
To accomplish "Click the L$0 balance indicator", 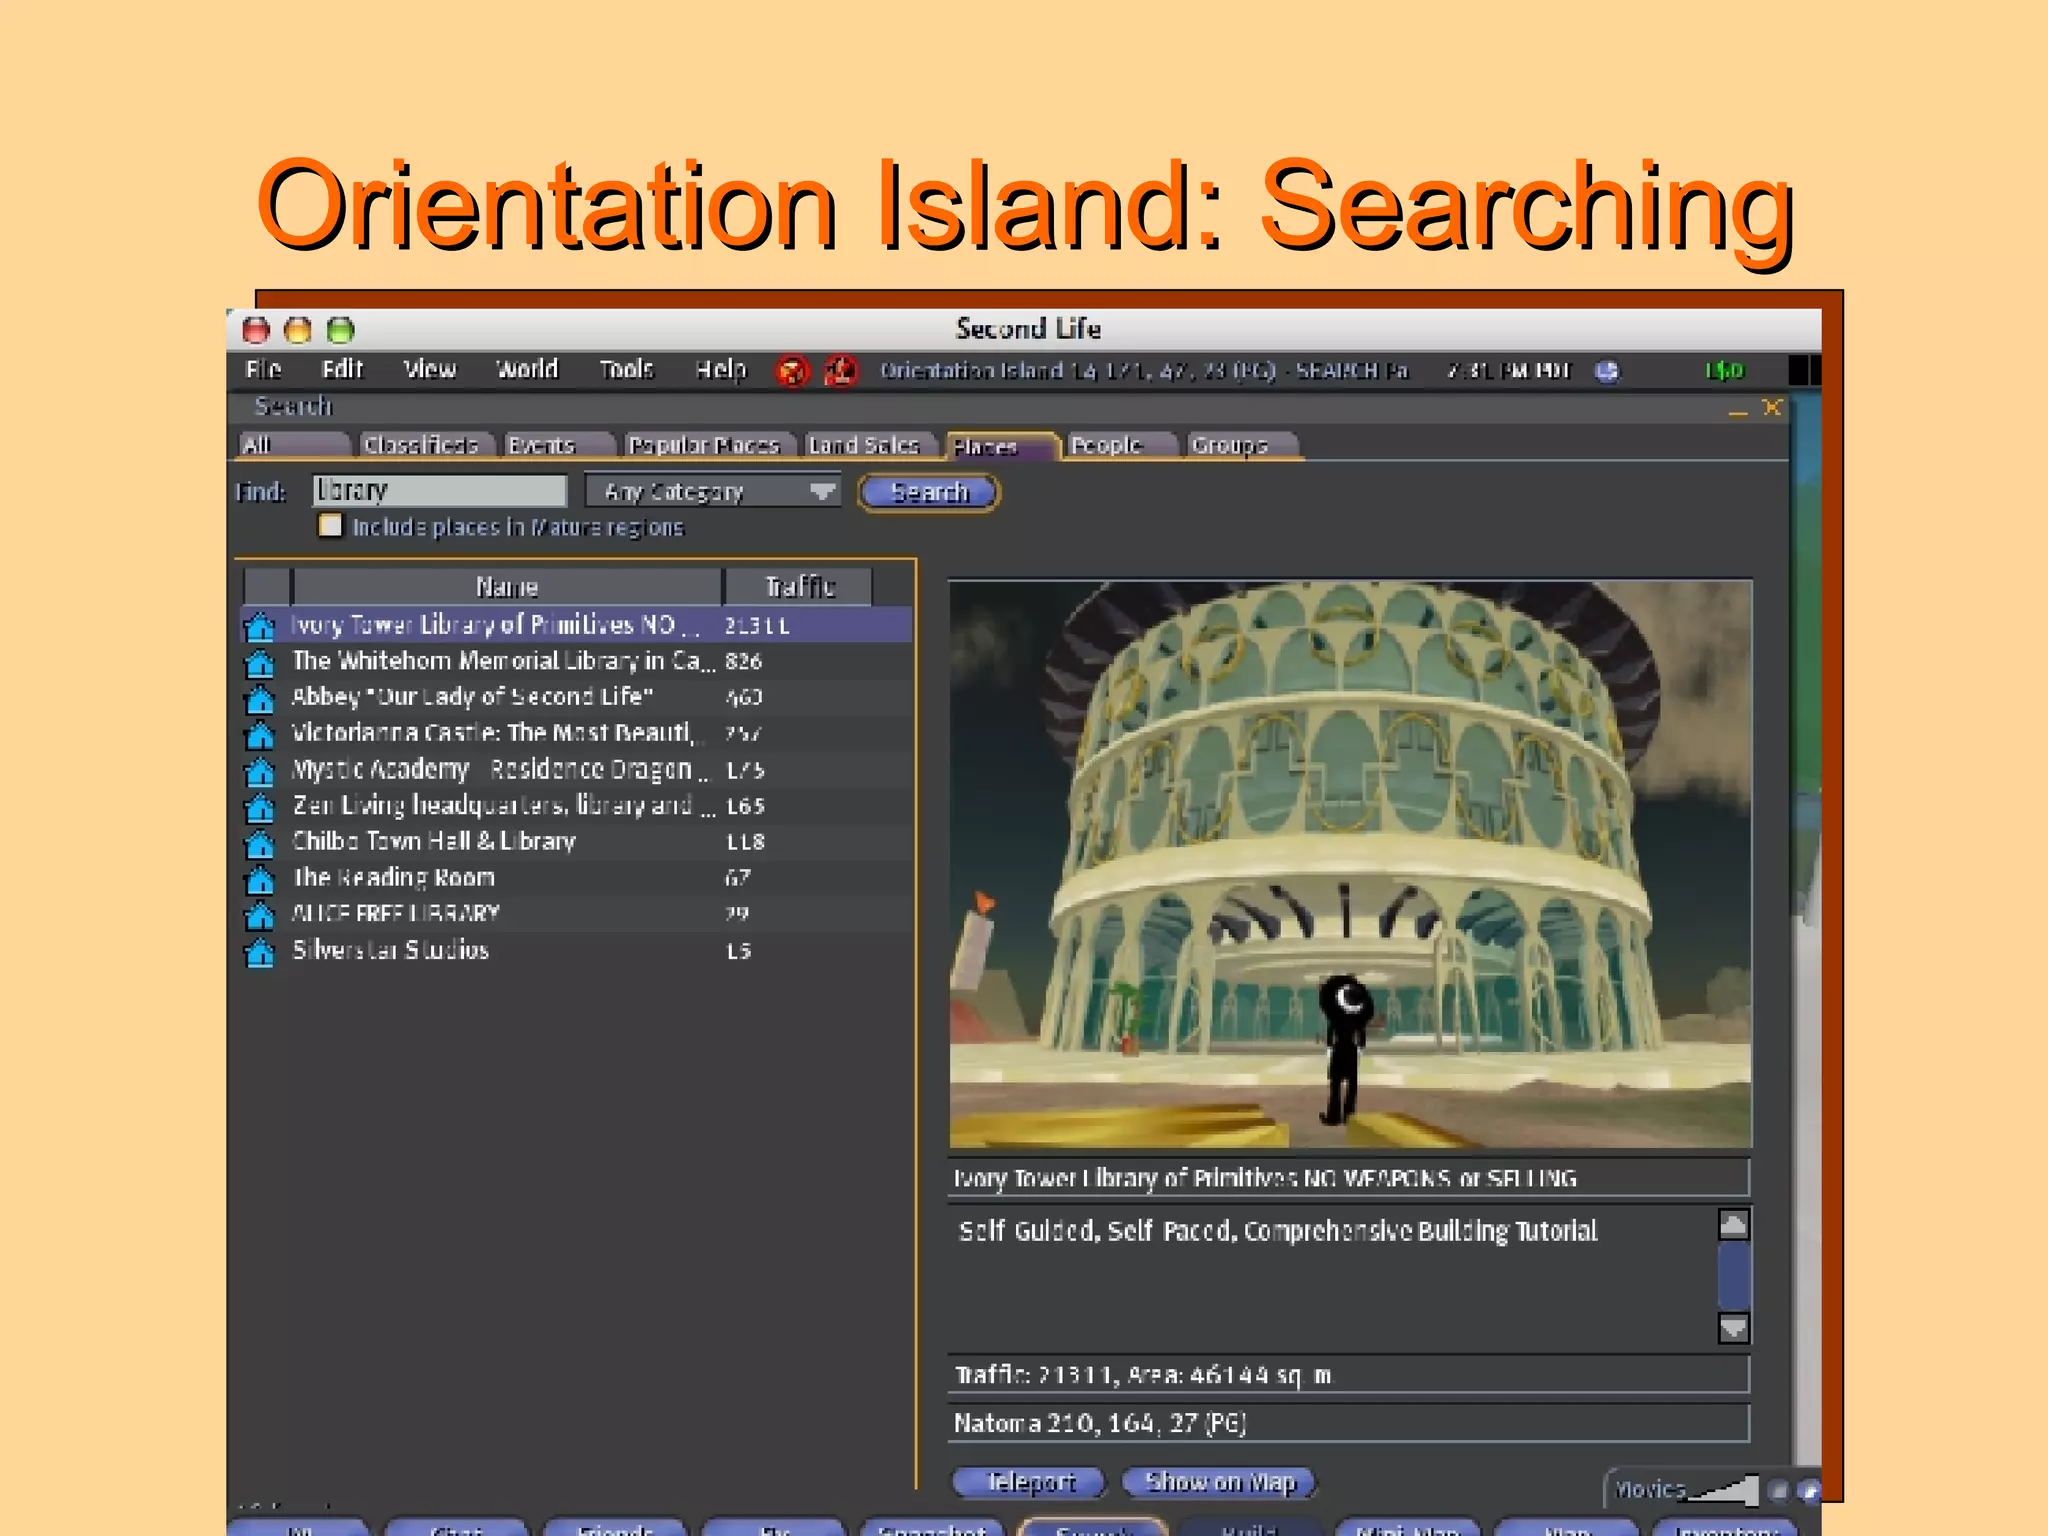I will coord(1724,372).
